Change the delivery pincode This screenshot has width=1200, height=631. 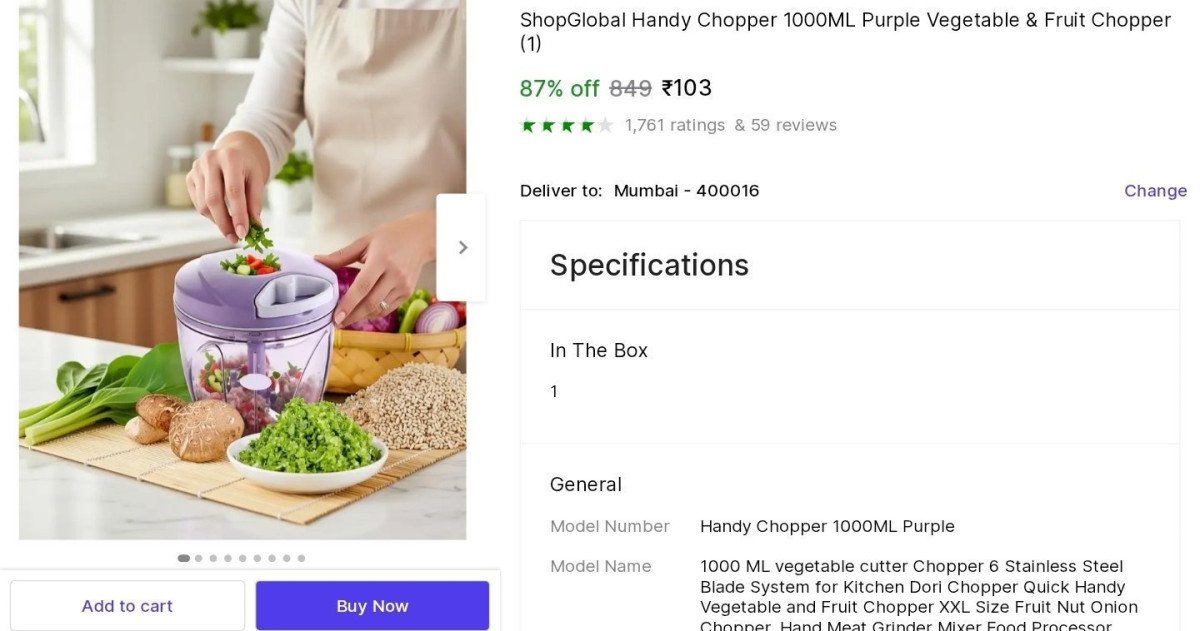pos(1155,190)
